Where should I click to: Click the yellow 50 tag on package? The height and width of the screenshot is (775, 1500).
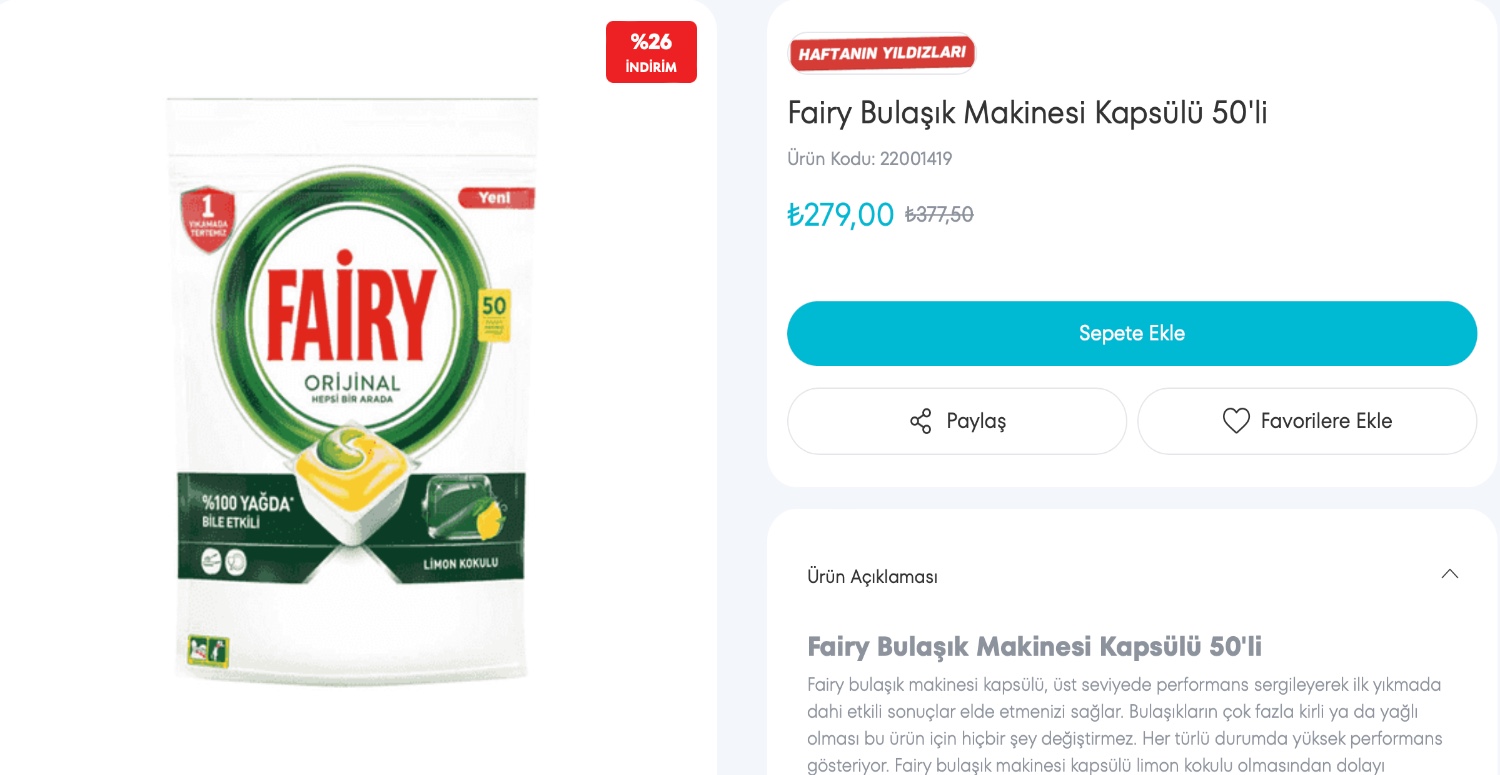pyautogui.click(x=495, y=314)
